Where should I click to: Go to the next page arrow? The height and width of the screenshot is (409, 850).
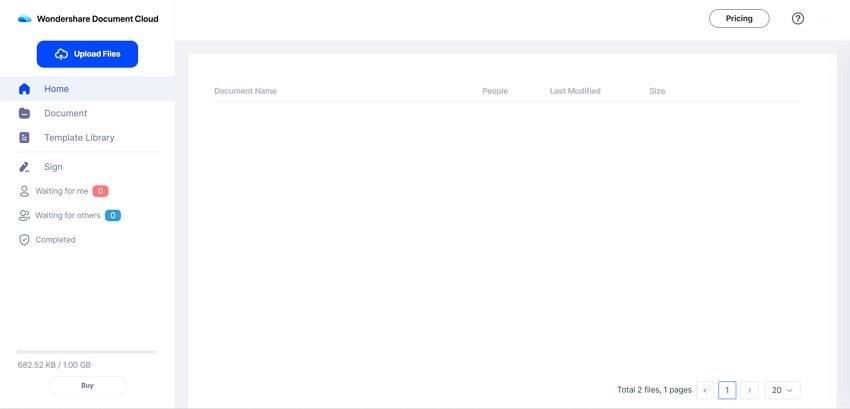[x=749, y=390]
